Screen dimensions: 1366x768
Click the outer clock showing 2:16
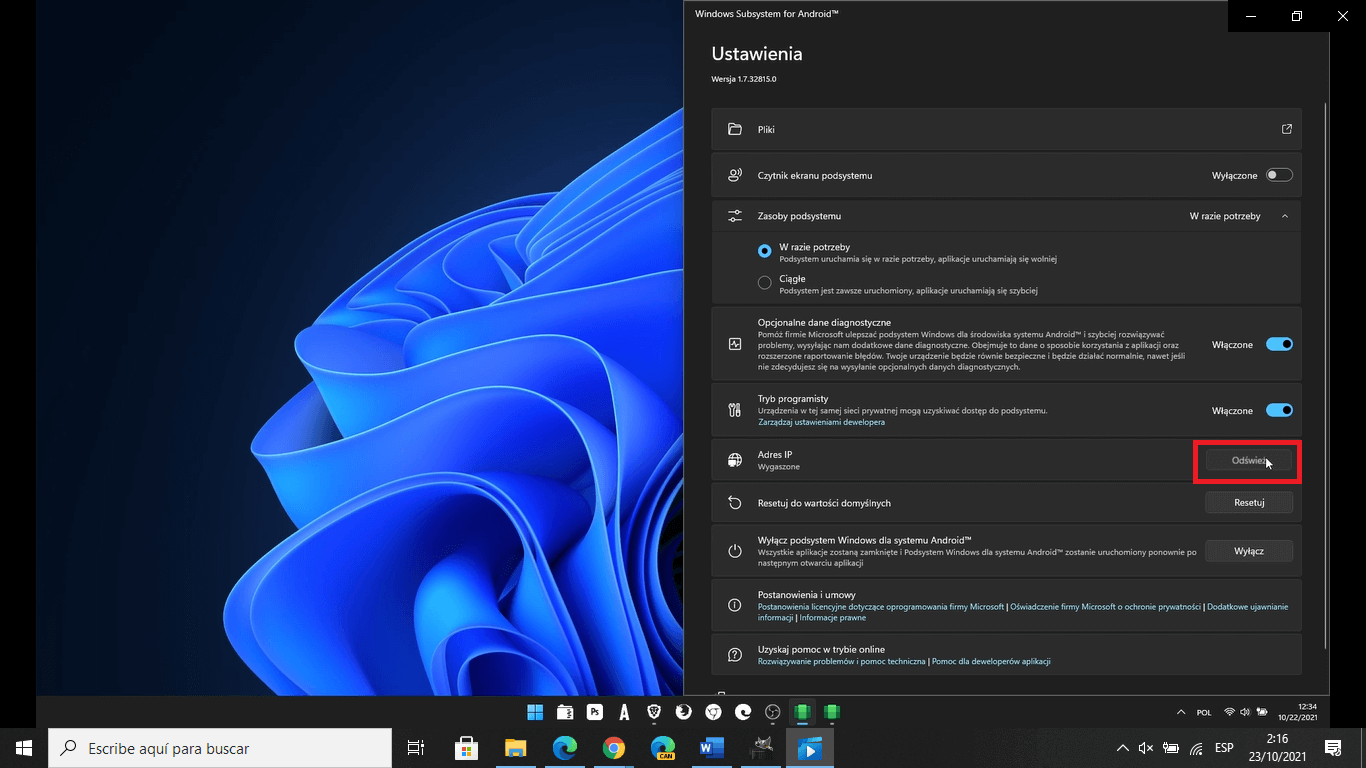(1277, 748)
